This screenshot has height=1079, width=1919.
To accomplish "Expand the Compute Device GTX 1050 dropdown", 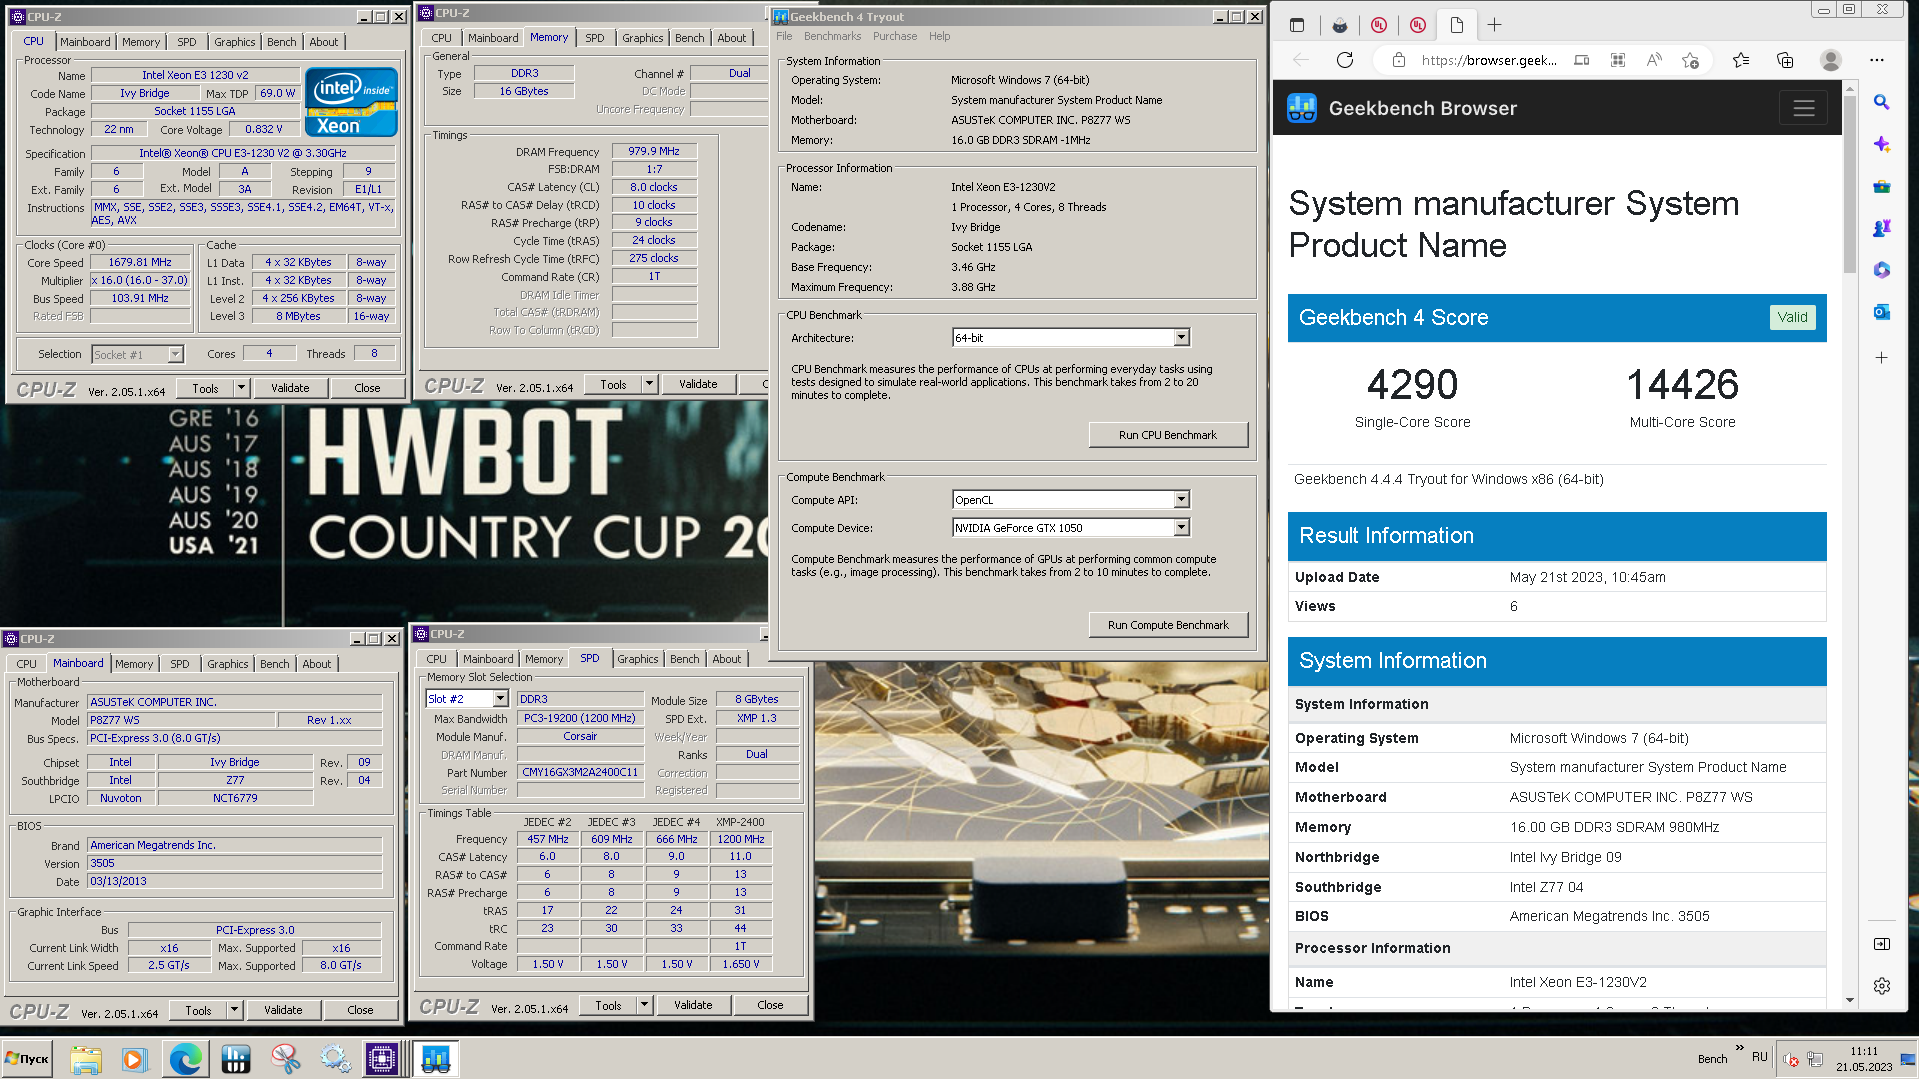I will 1181,528.
